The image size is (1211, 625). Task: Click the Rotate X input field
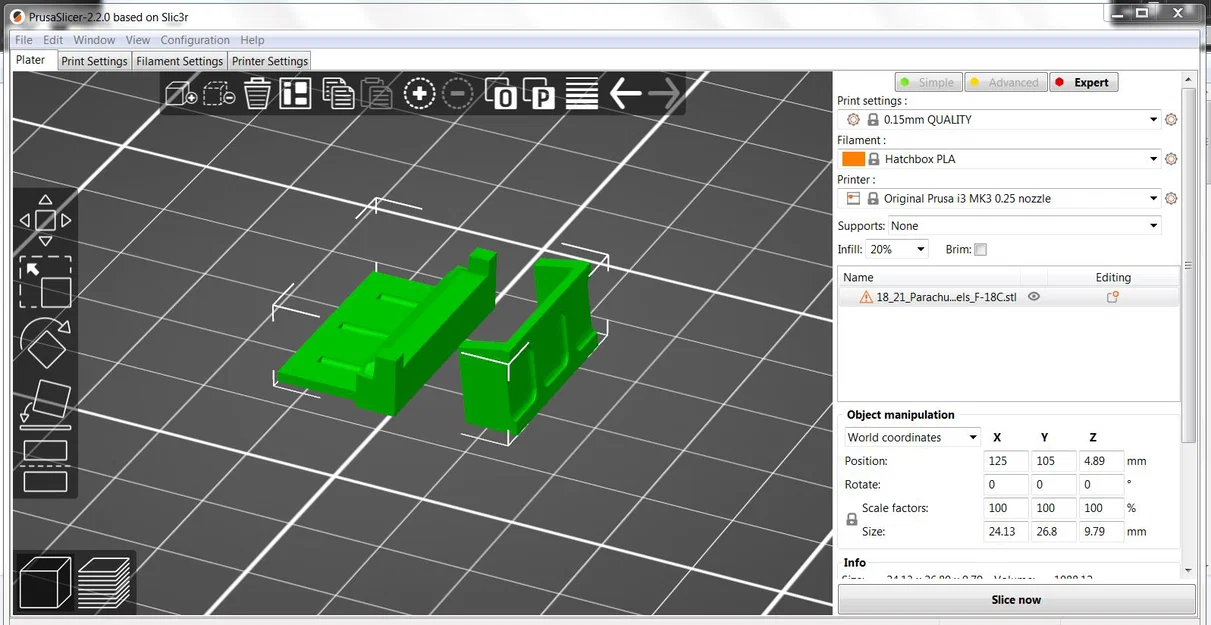pos(1005,485)
